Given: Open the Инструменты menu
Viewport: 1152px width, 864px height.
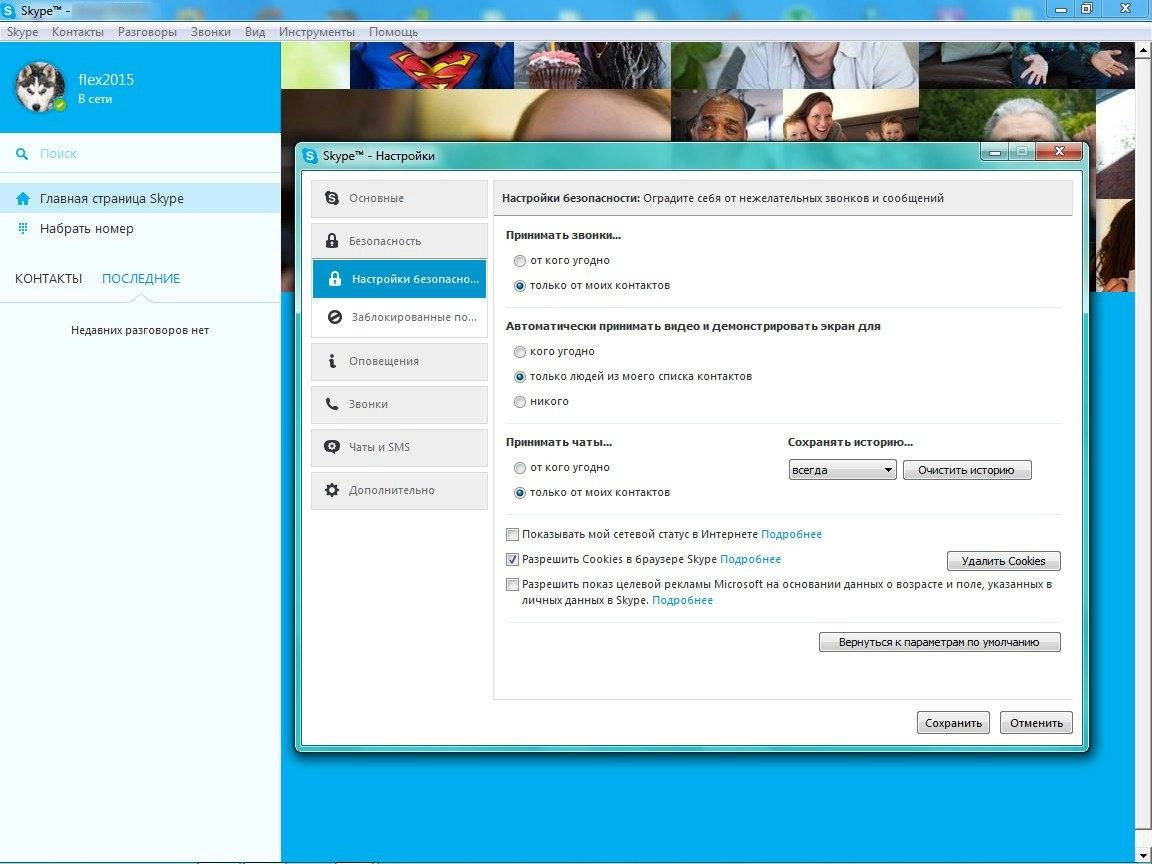Looking at the screenshot, I should click(x=317, y=32).
